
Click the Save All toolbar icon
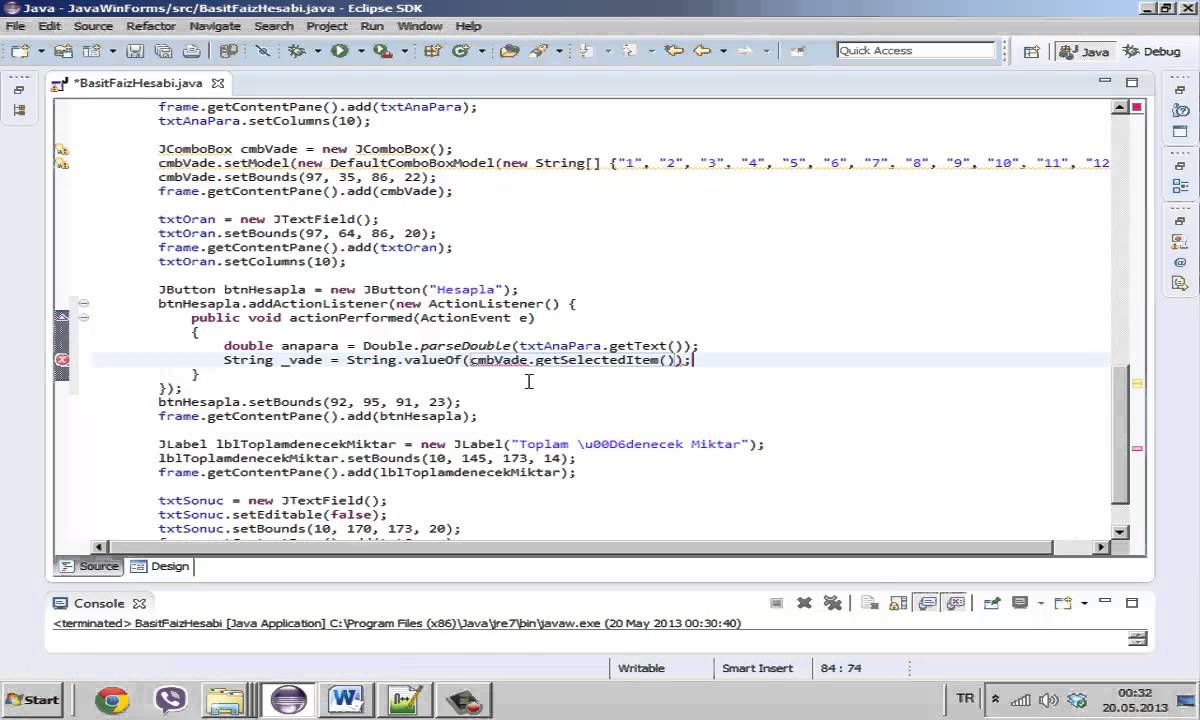pyautogui.click(x=163, y=51)
